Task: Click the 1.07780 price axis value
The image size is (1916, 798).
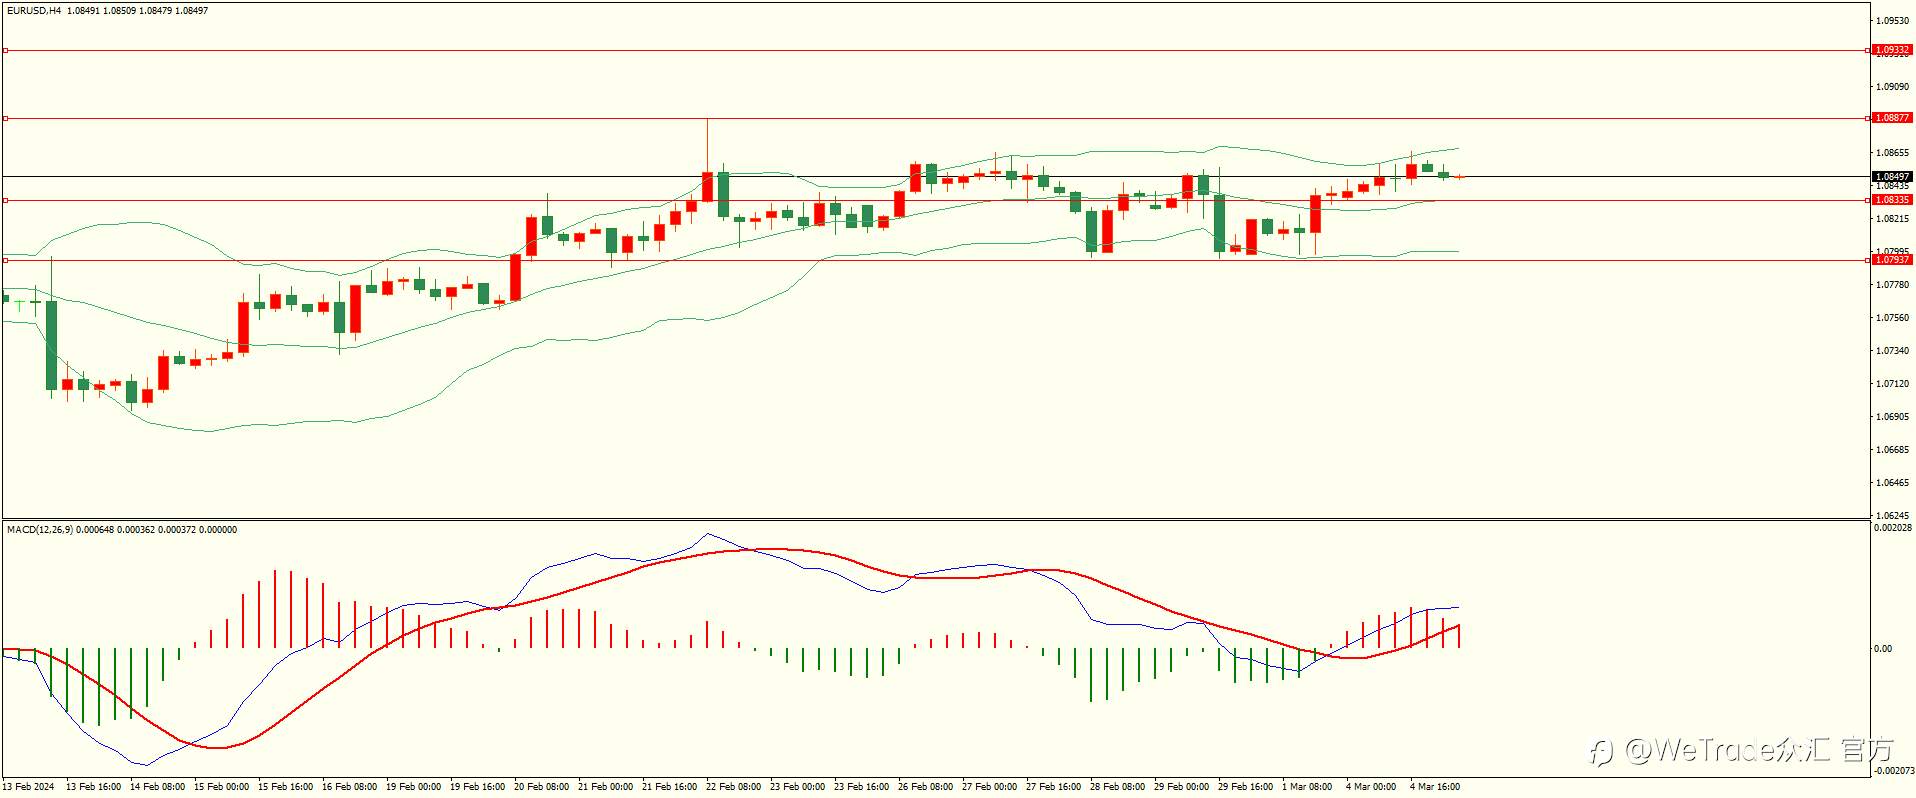Action: (1892, 285)
